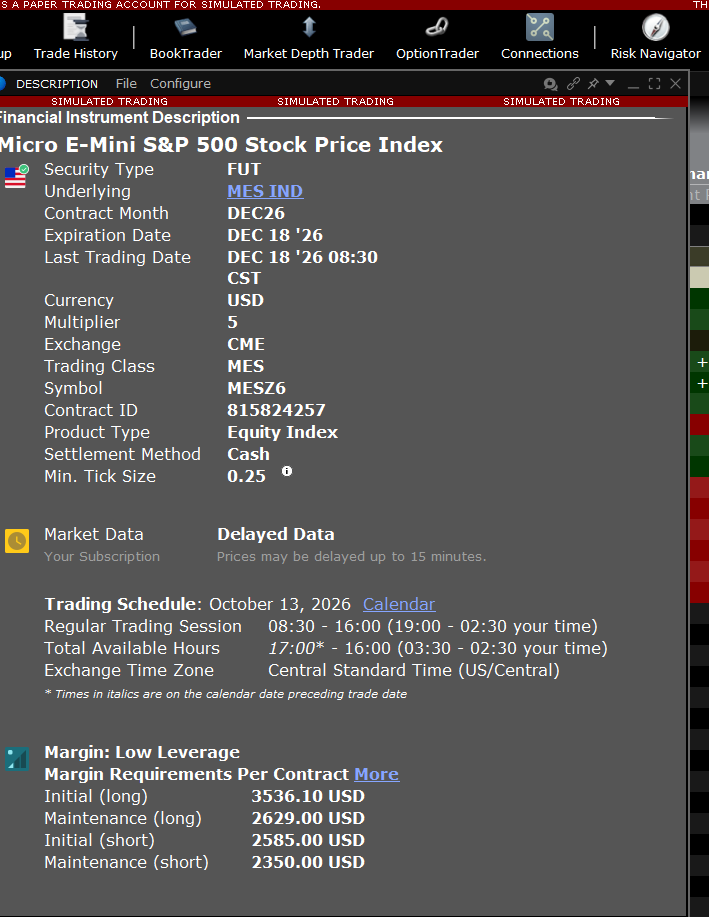
Task: Click the Margin chart icon
Action: coord(17,759)
